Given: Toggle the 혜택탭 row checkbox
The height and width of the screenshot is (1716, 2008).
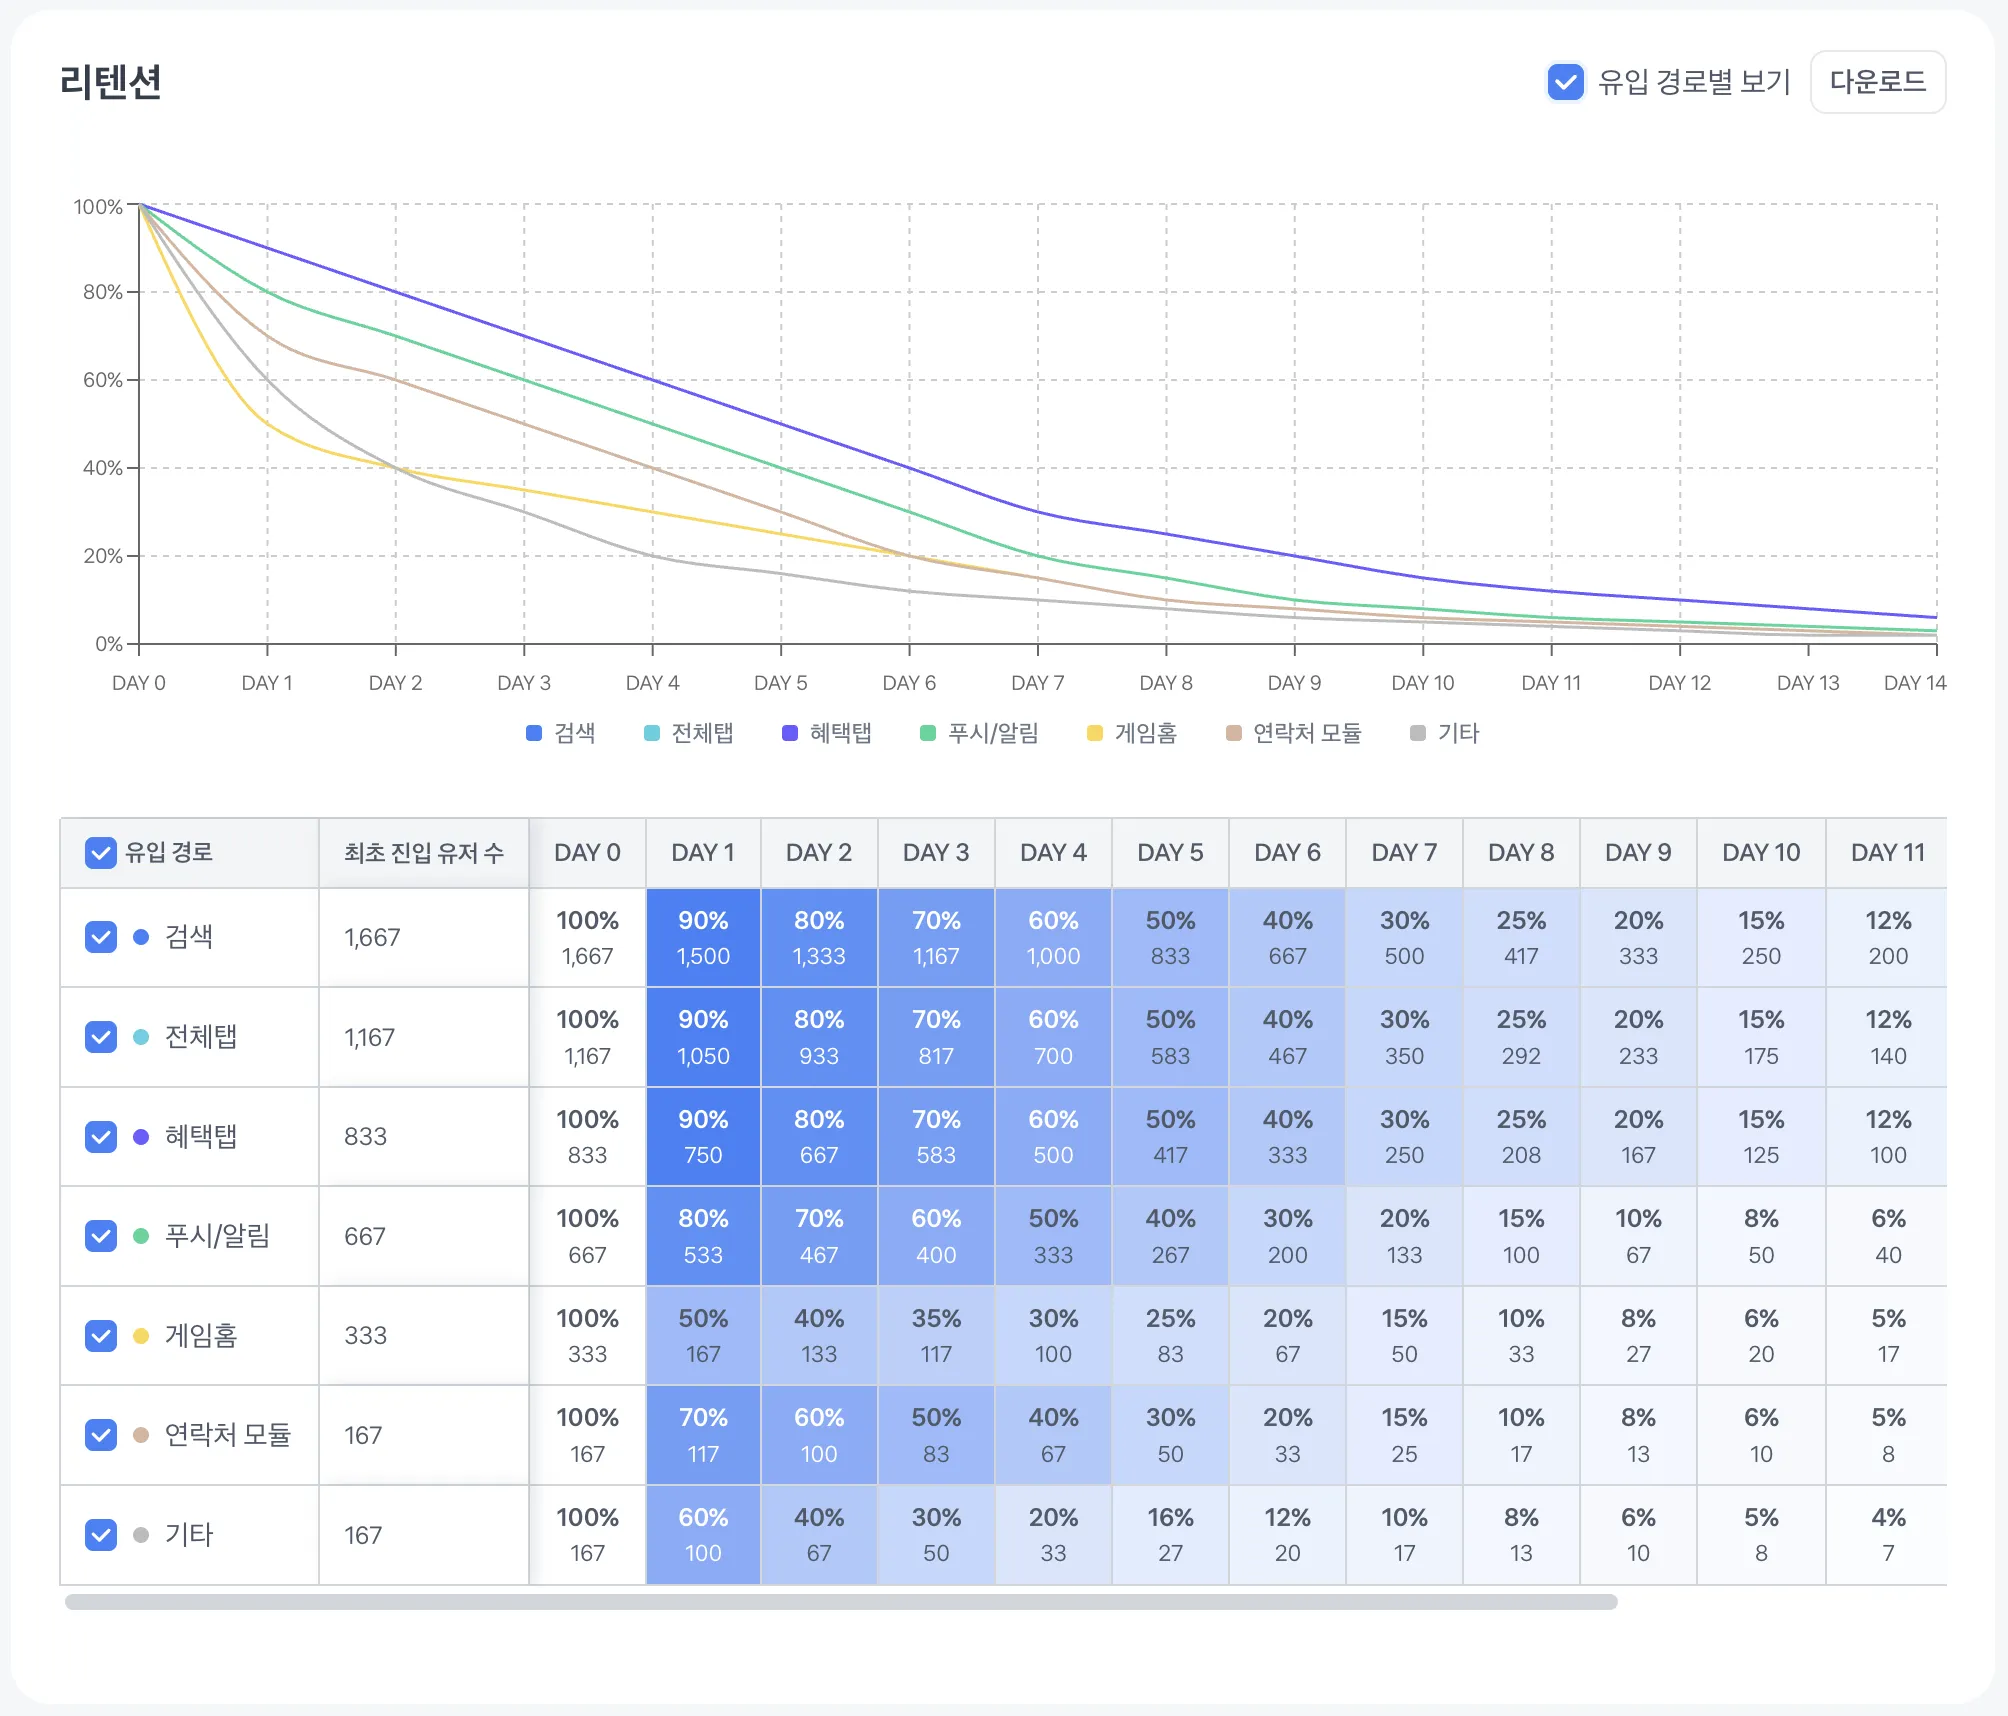Looking at the screenshot, I should 101,1137.
